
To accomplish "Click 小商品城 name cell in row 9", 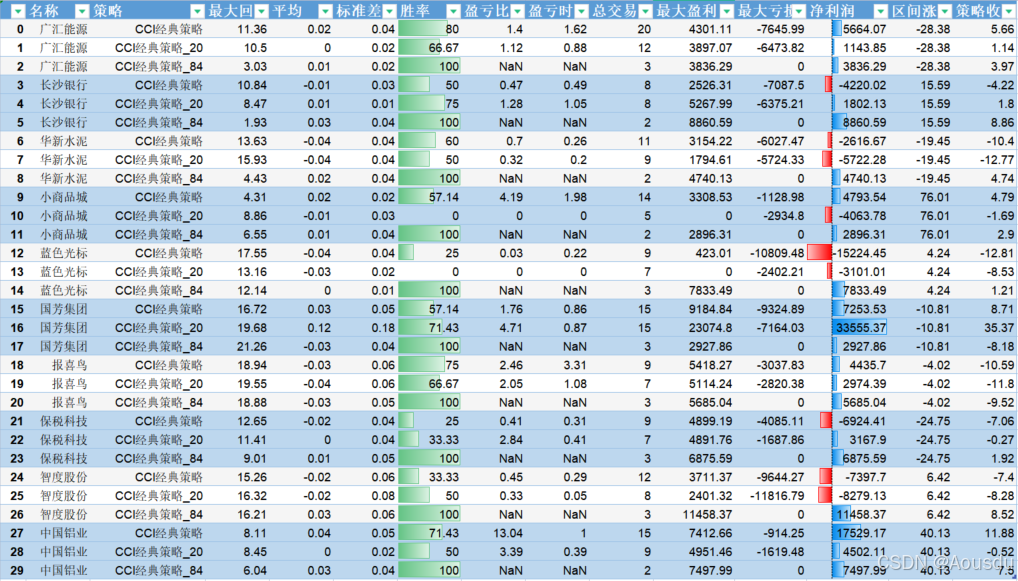I will (x=64, y=197).
